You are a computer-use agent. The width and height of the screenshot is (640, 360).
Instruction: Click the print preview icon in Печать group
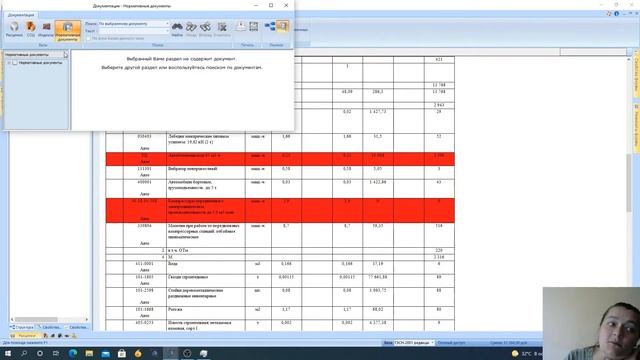(x=254, y=27)
